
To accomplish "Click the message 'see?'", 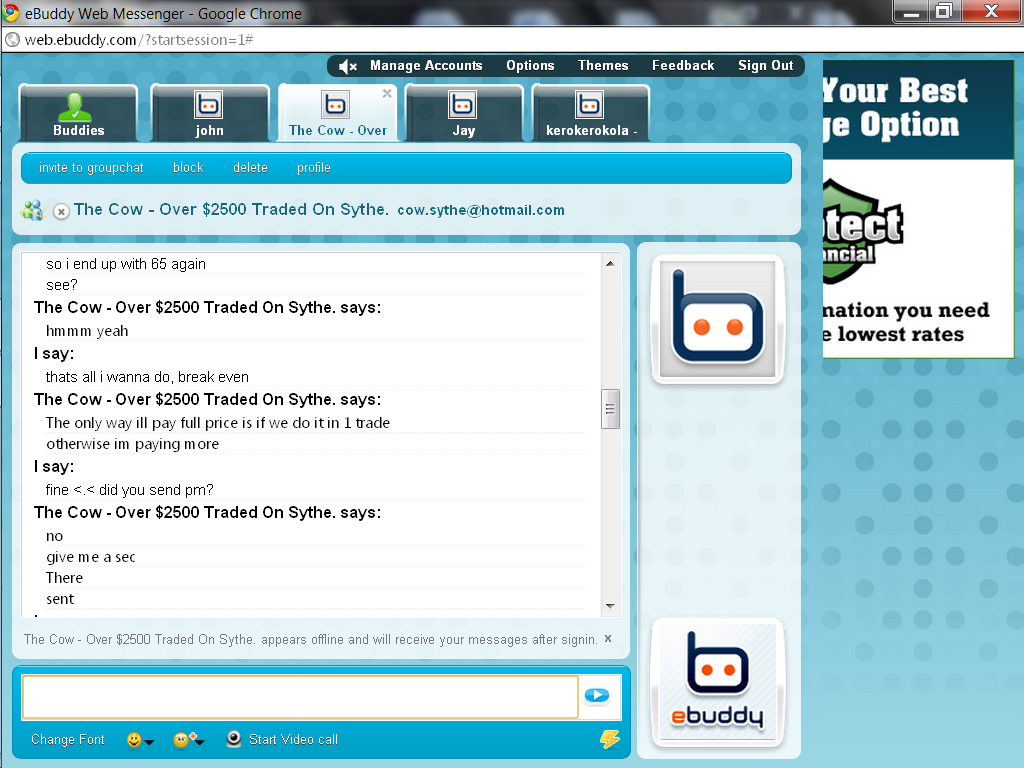I will pos(61,285).
